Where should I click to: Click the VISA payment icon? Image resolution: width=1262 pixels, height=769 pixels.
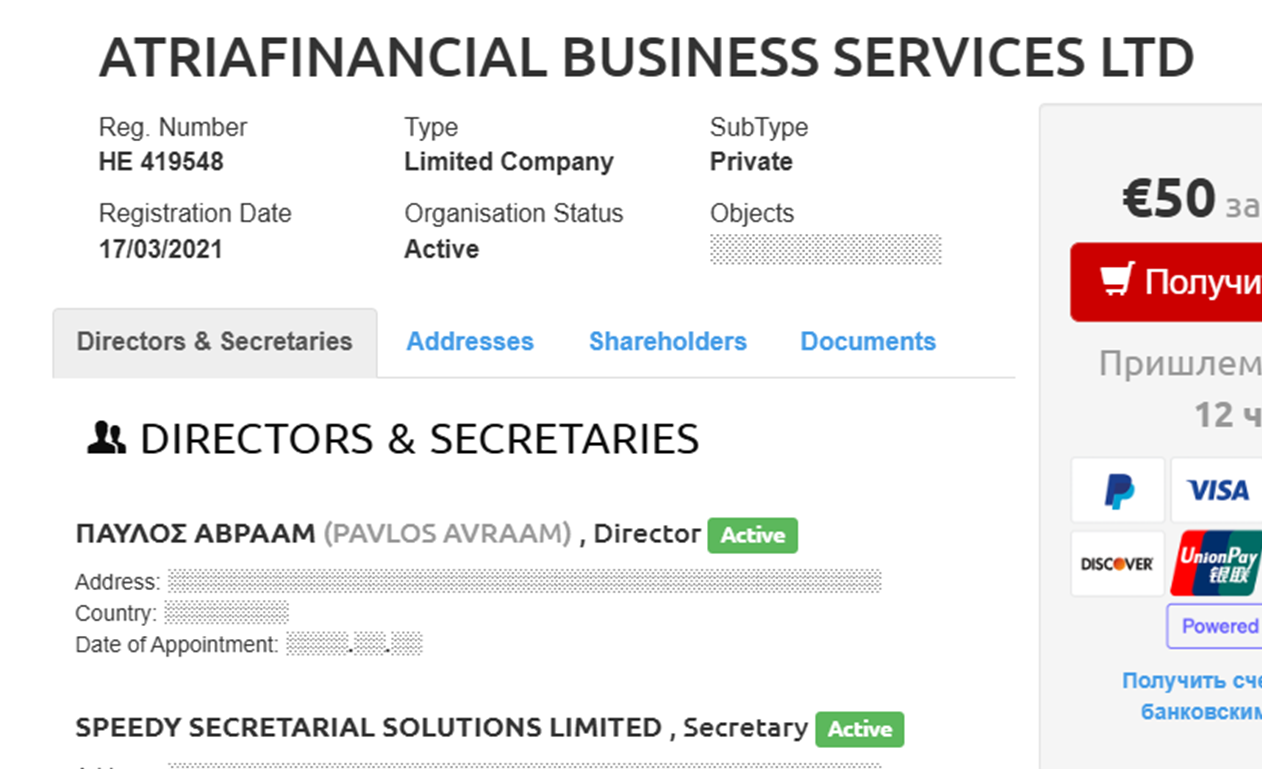(x=1216, y=490)
